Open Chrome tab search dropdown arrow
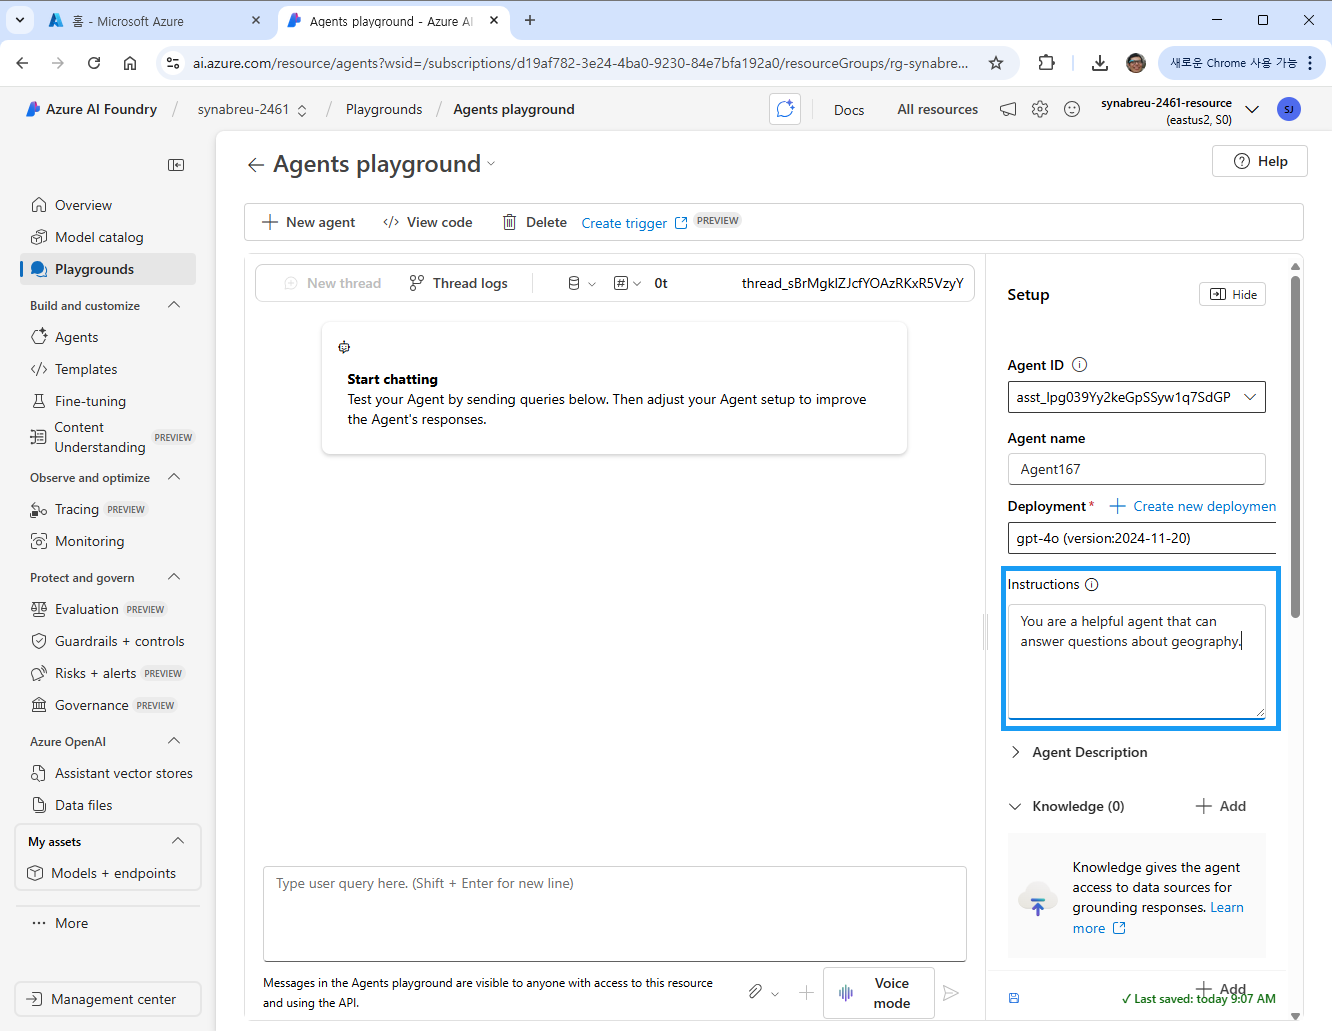The height and width of the screenshot is (1031, 1332). point(19,20)
